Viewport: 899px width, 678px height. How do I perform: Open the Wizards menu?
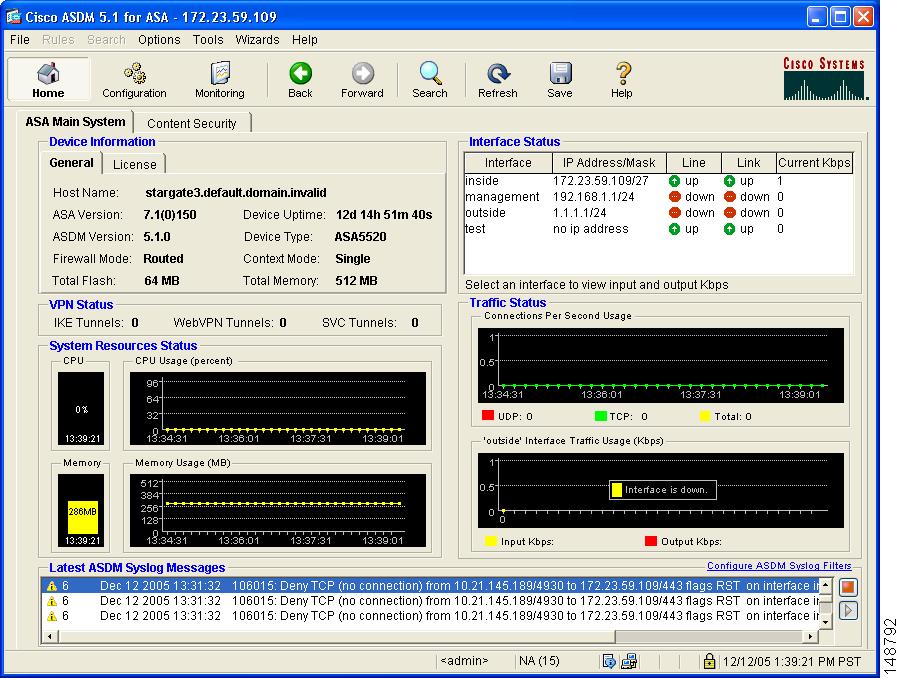[257, 40]
